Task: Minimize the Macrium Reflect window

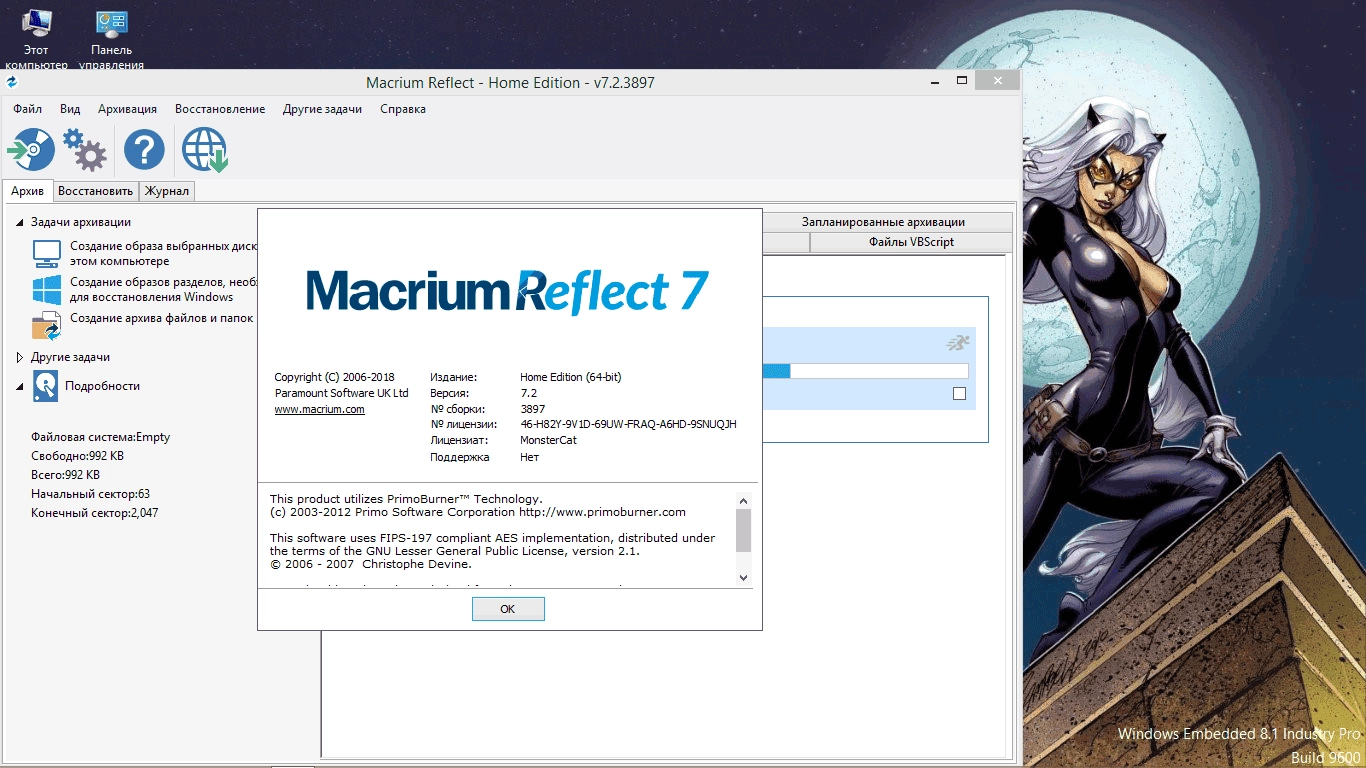Action: click(934, 81)
